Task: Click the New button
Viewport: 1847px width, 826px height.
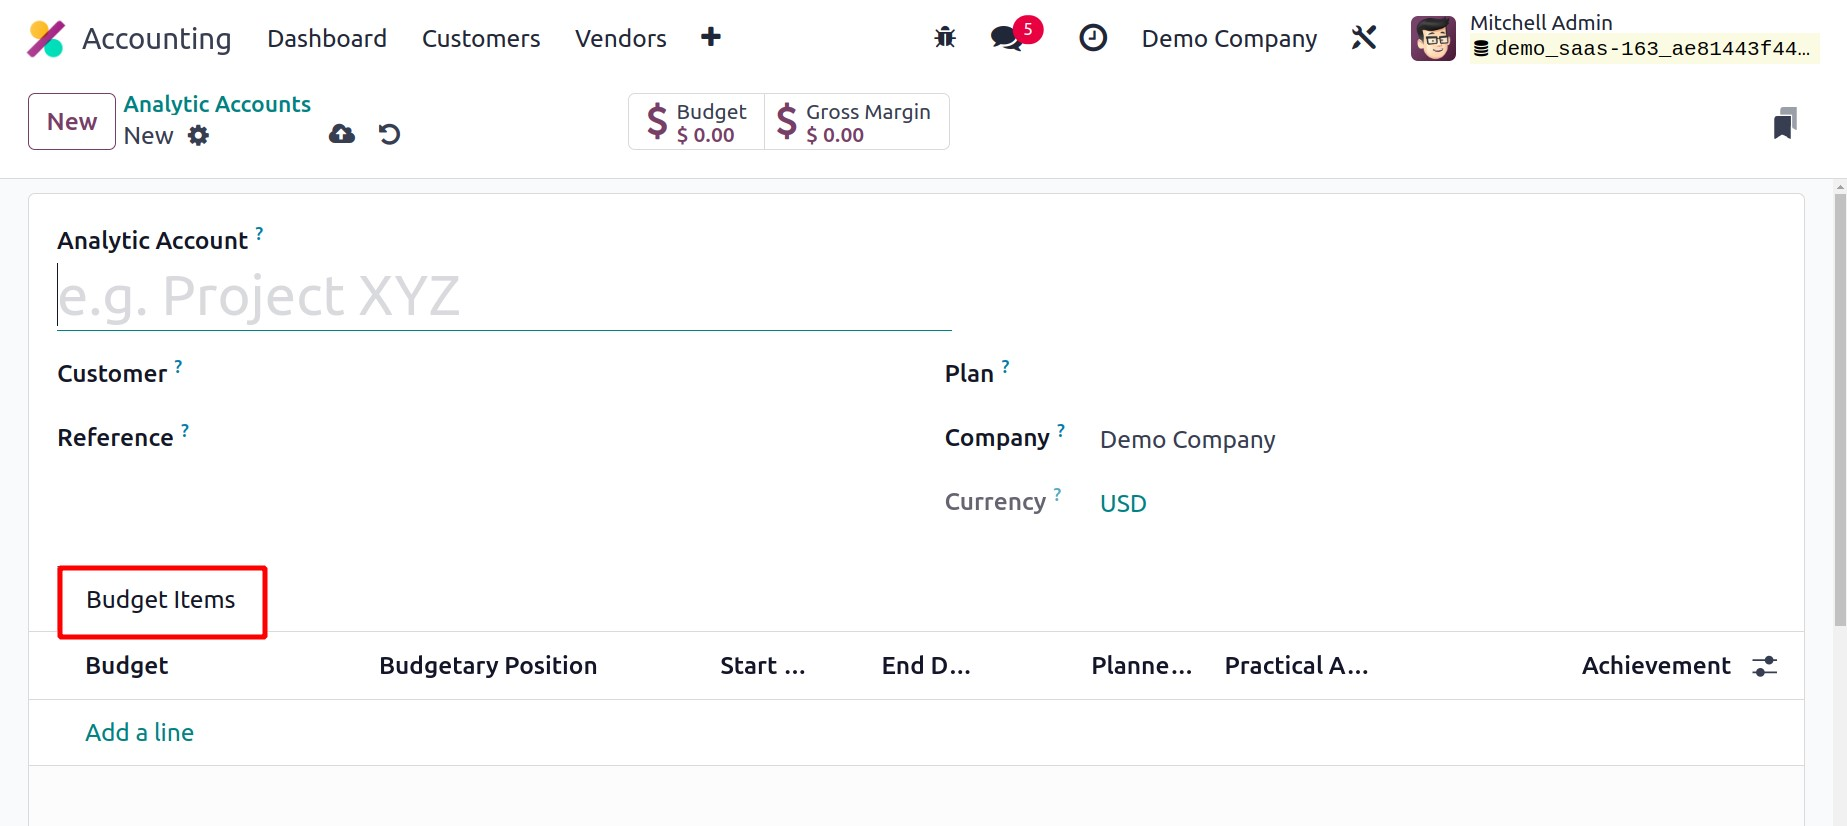Action: pyautogui.click(x=72, y=122)
